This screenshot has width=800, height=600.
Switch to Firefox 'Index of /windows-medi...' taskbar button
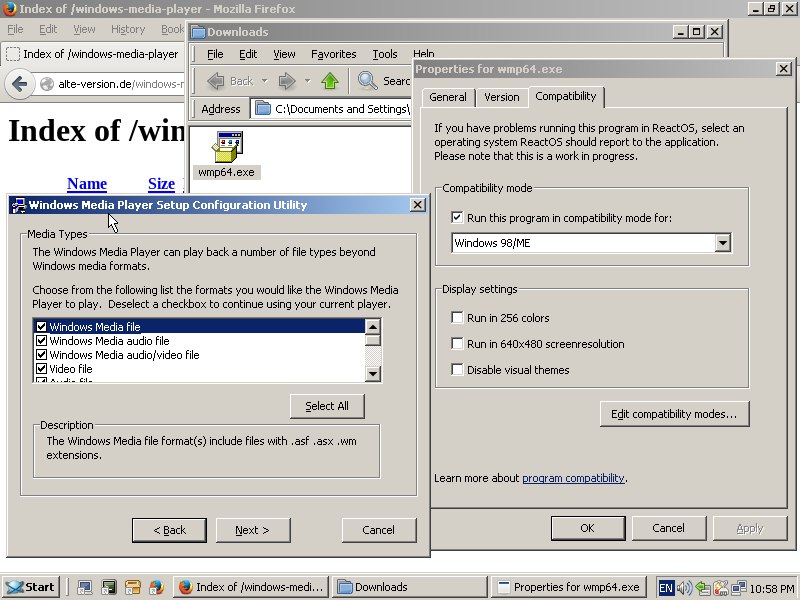pyautogui.click(x=251, y=587)
